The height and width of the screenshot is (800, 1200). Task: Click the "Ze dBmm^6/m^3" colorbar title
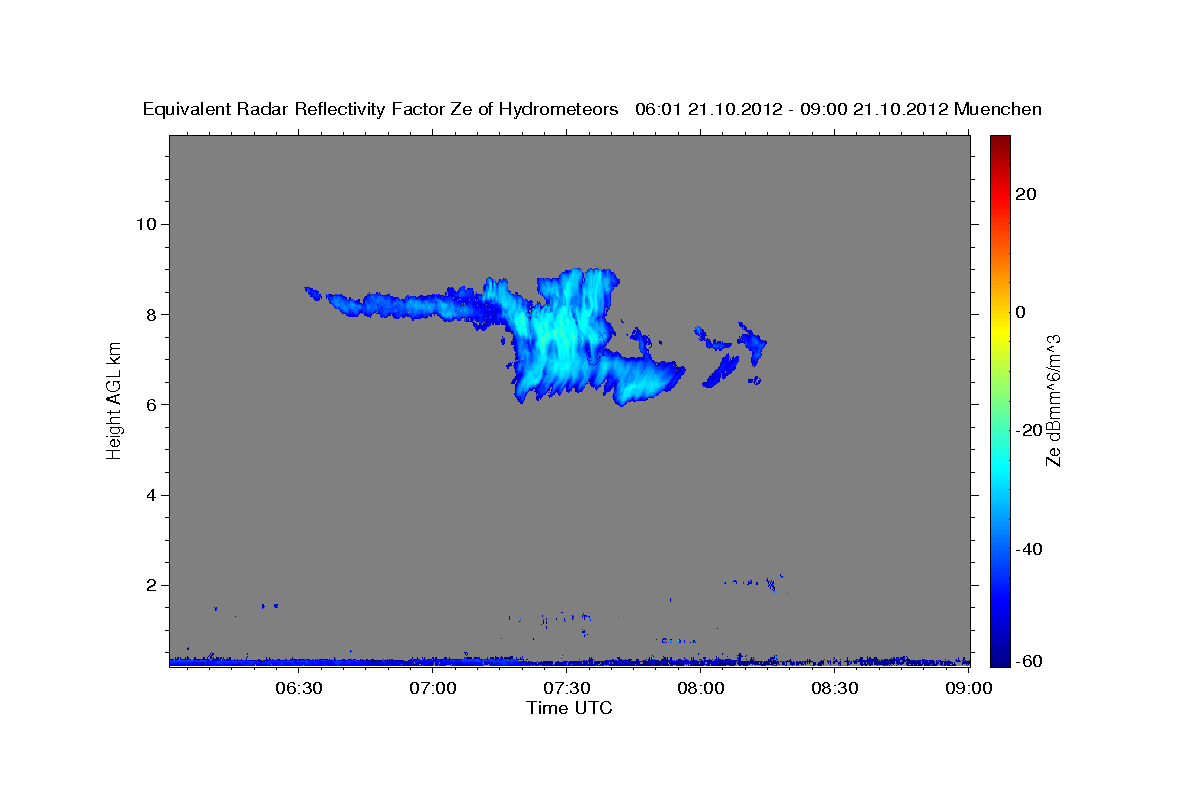pos(1053,400)
